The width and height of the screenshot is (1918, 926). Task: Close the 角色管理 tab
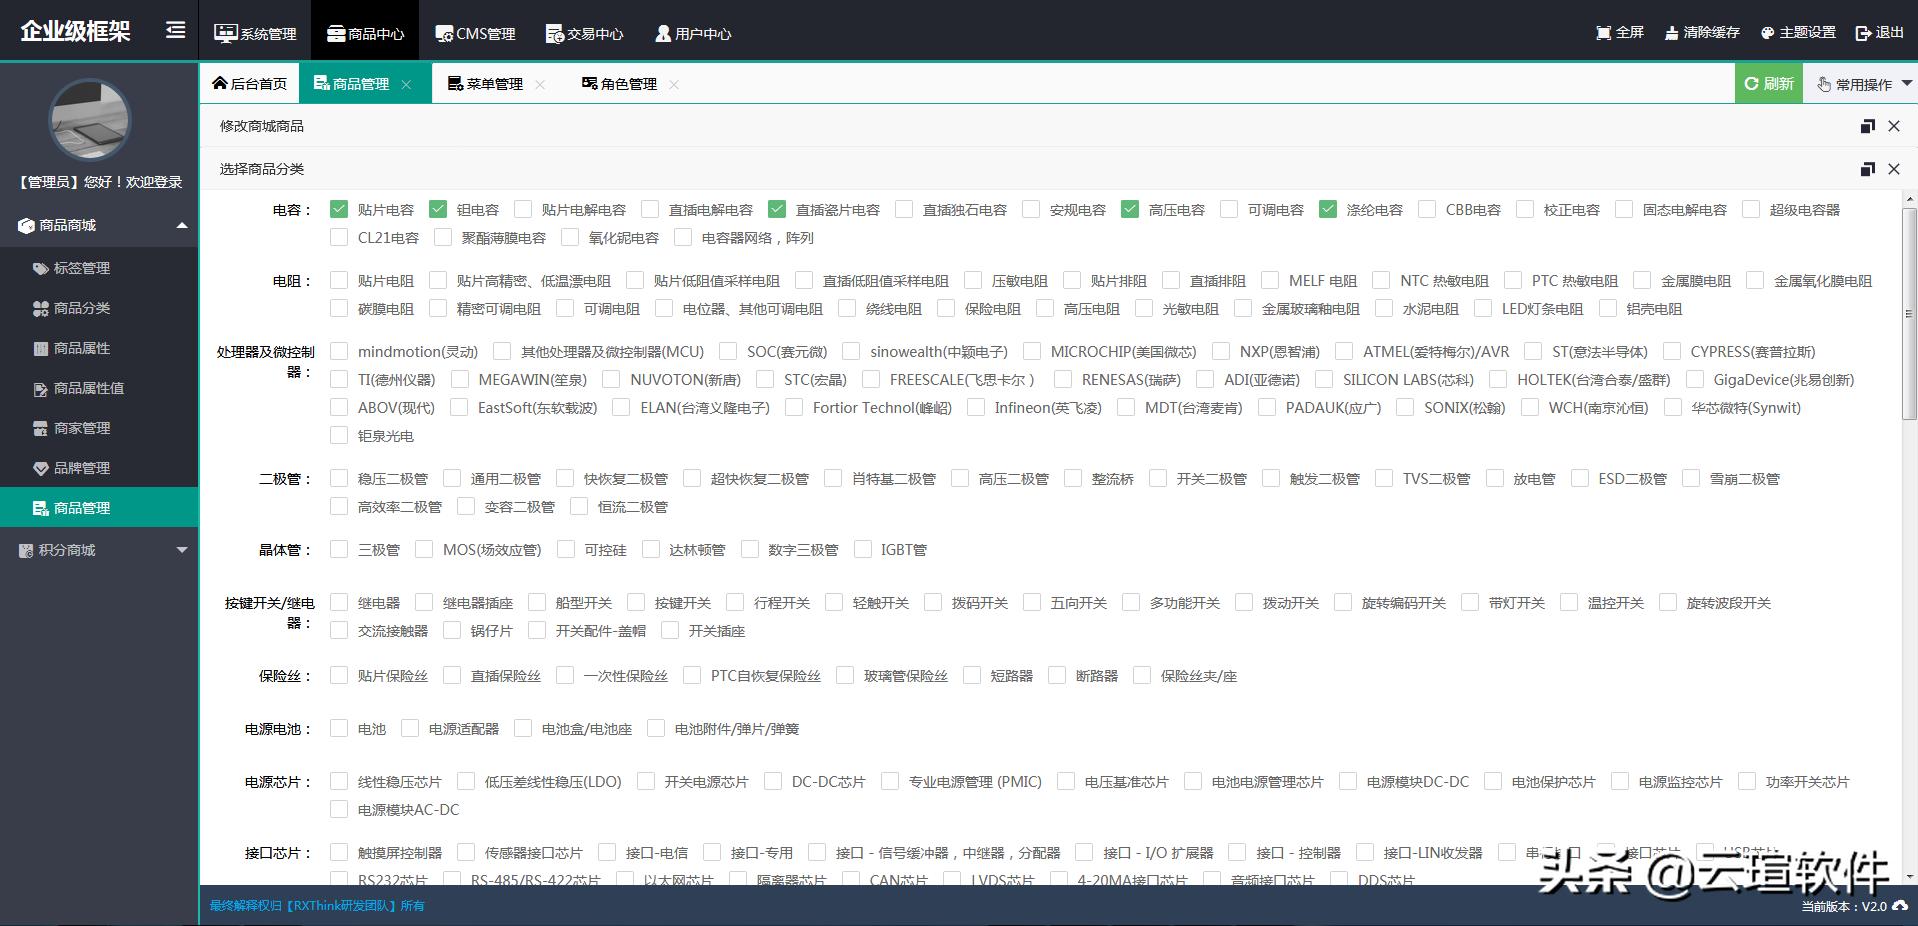click(674, 84)
